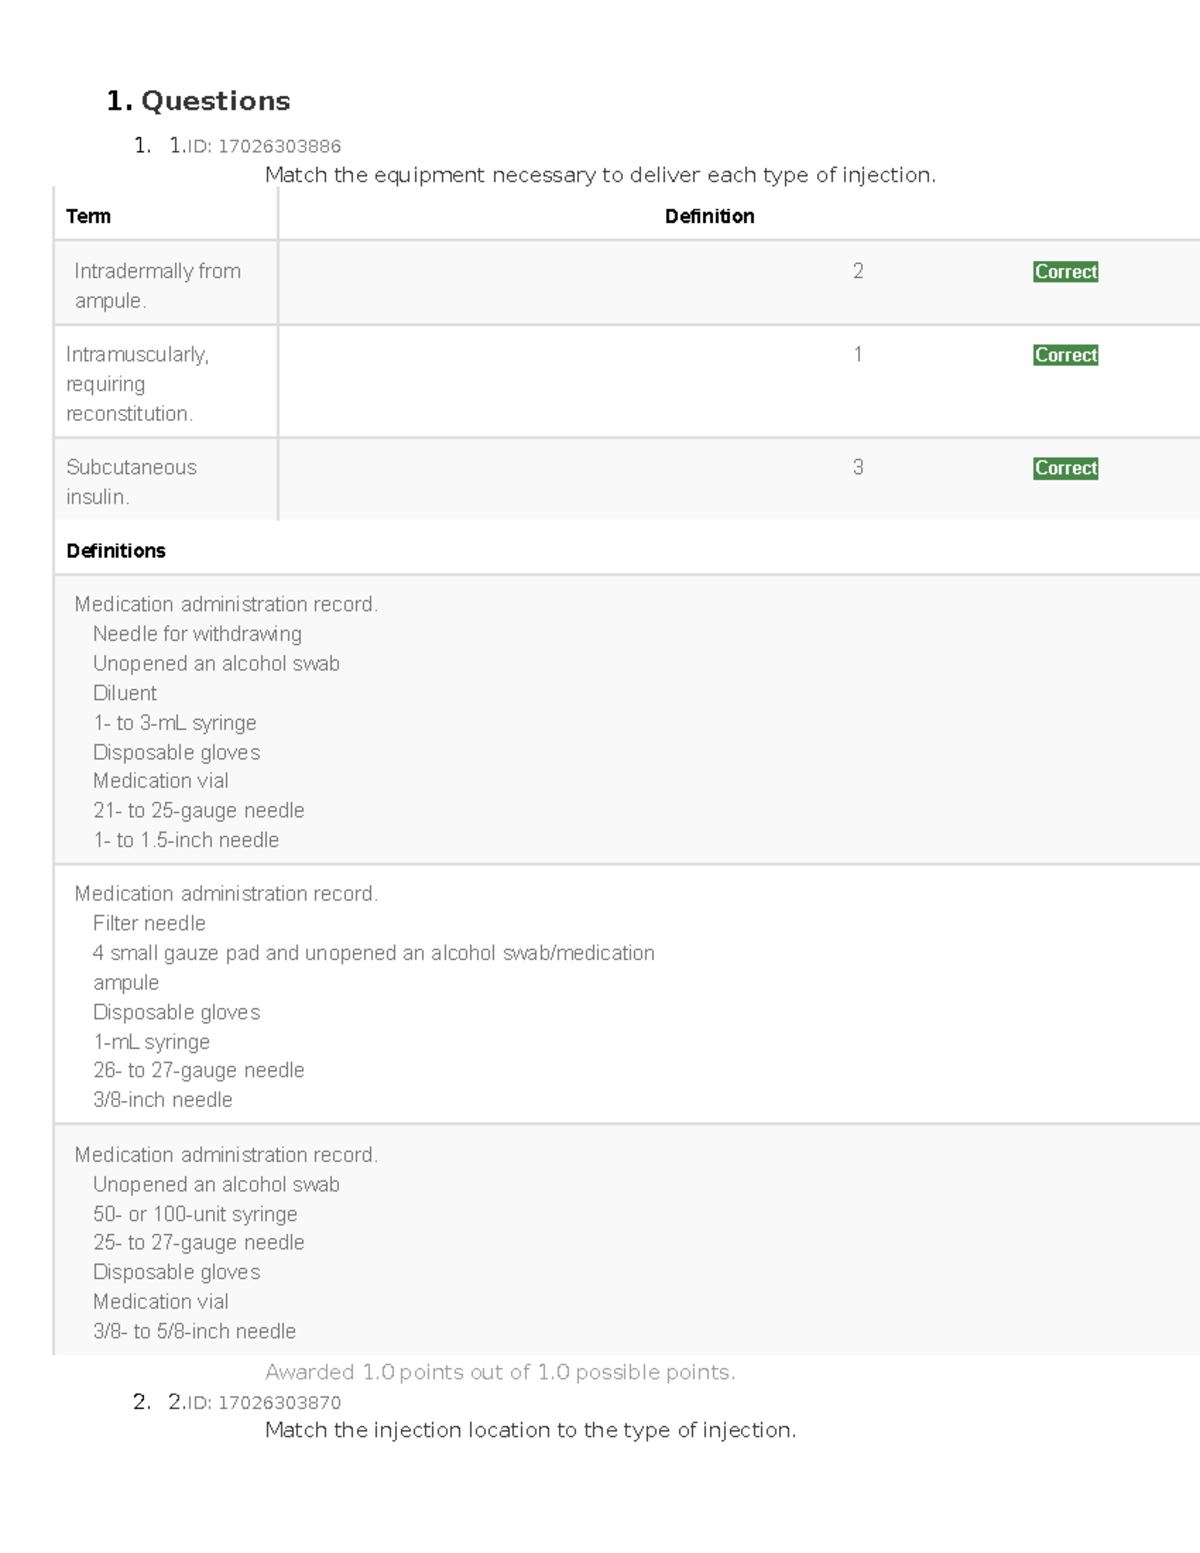Select the "Term" column header
The image size is (1200, 1553).
point(88,216)
